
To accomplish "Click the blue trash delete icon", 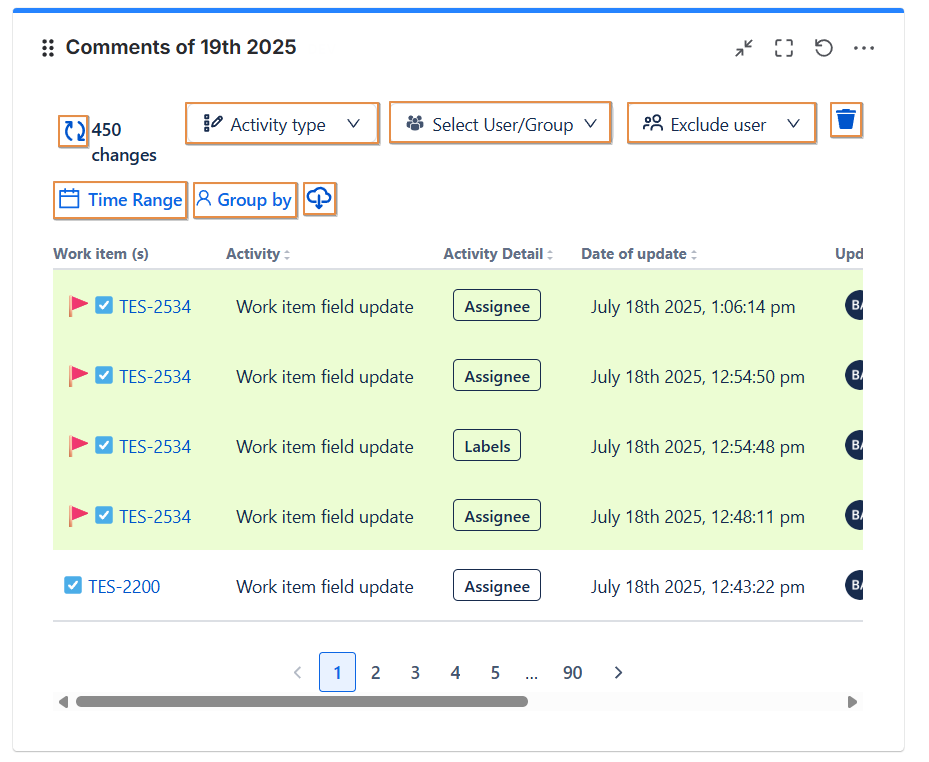I will 846,120.
